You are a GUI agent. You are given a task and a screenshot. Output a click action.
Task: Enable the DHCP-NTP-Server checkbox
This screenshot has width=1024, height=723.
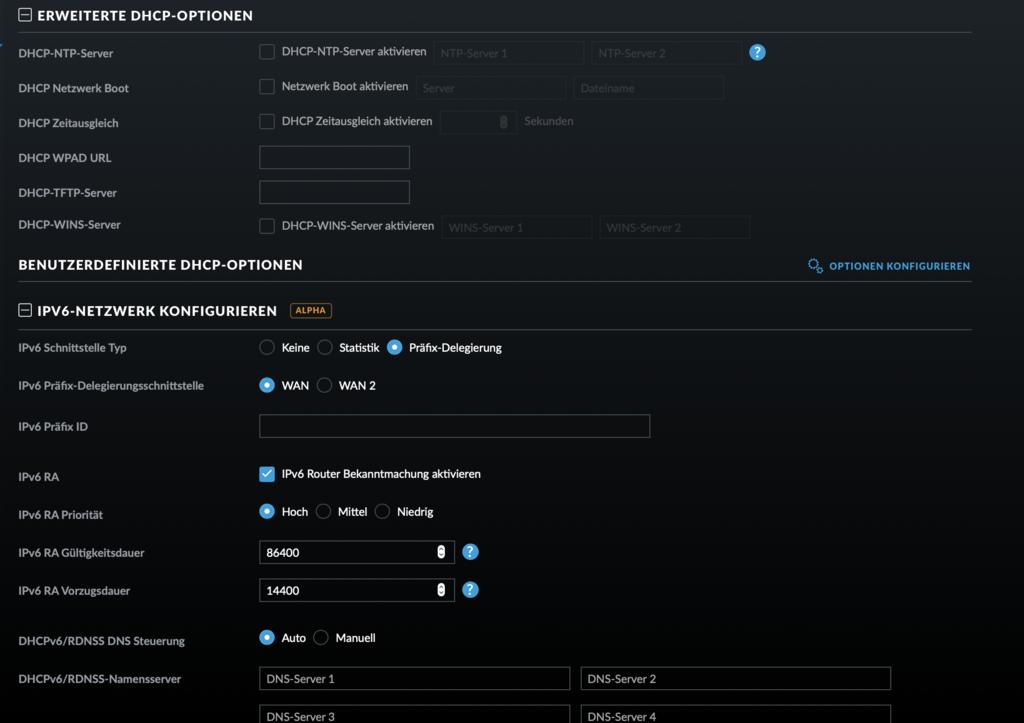click(x=267, y=52)
